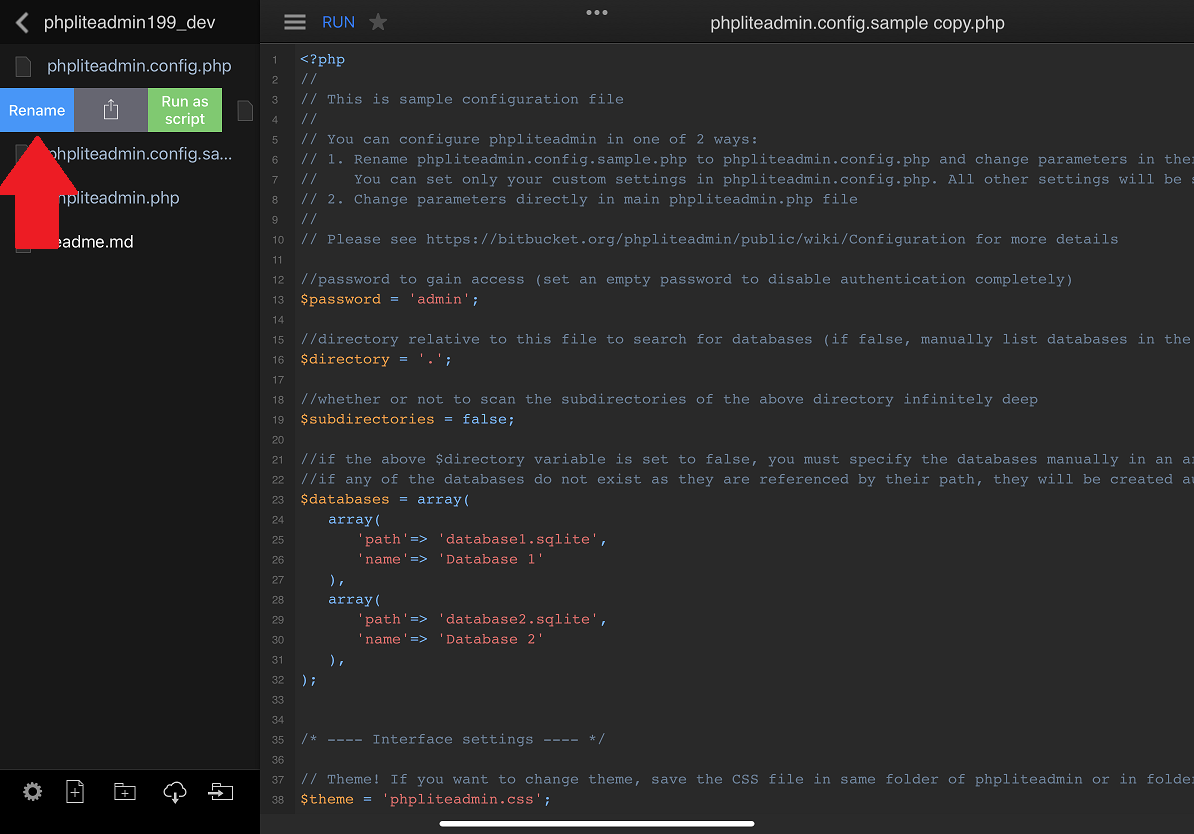Image resolution: width=1194 pixels, height=834 pixels.
Task: Tap the share icon in the swiped file row
Action: pyautogui.click(x=111, y=110)
